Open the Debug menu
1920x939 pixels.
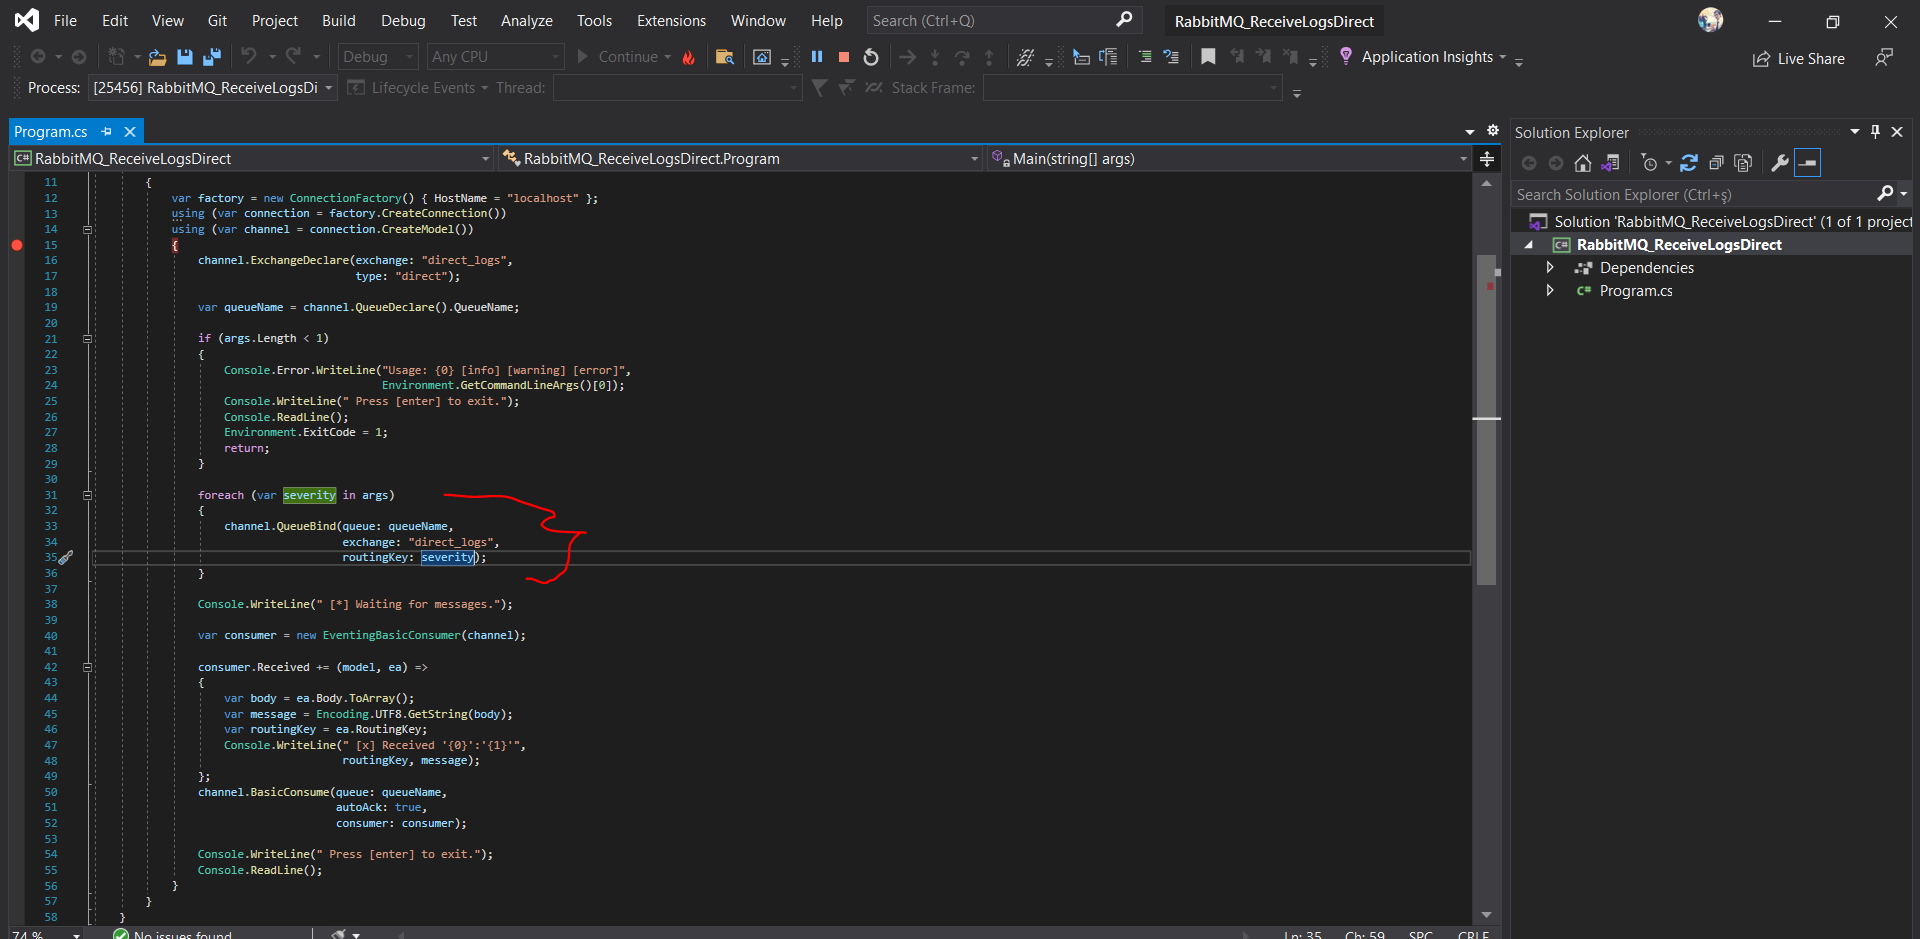(x=403, y=21)
